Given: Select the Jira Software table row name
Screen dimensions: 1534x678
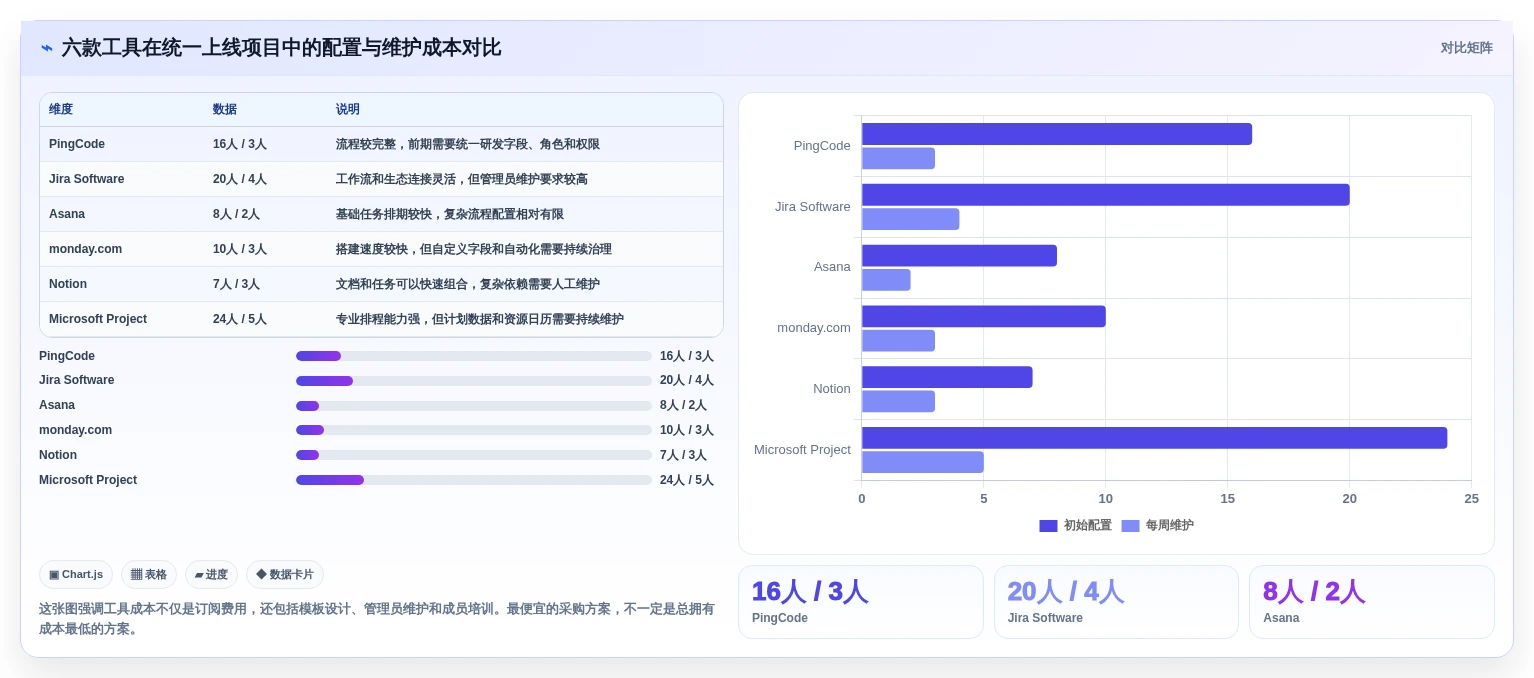Looking at the screenshot, I should 87,179.
